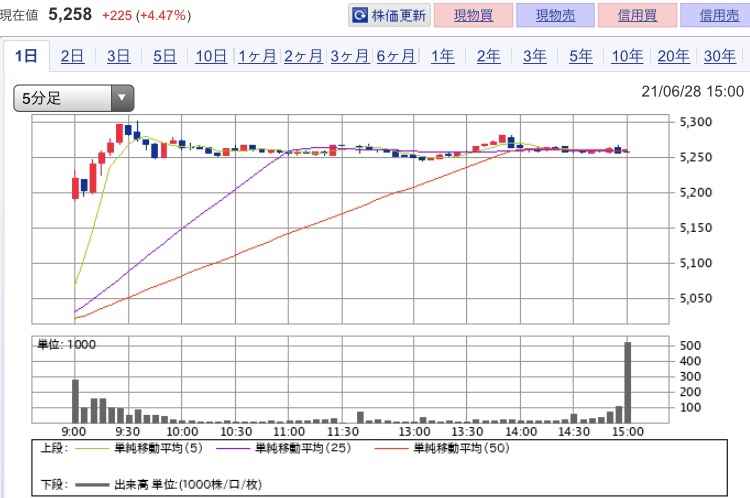Open margin sell via 信用売
Viewport: 750px width, 498px height.
click(x=717, y=15)
